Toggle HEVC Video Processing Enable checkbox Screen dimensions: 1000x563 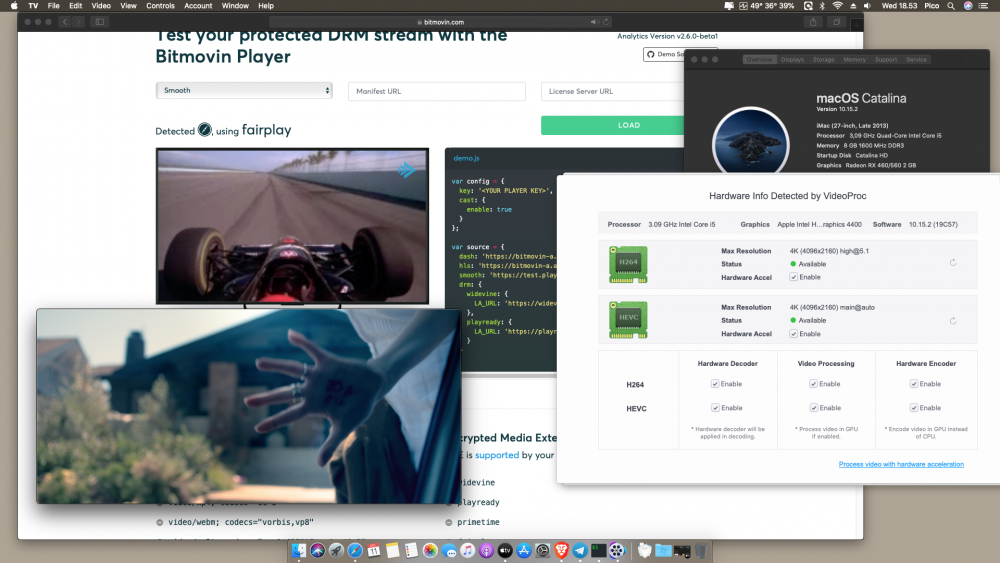[813, 408]
